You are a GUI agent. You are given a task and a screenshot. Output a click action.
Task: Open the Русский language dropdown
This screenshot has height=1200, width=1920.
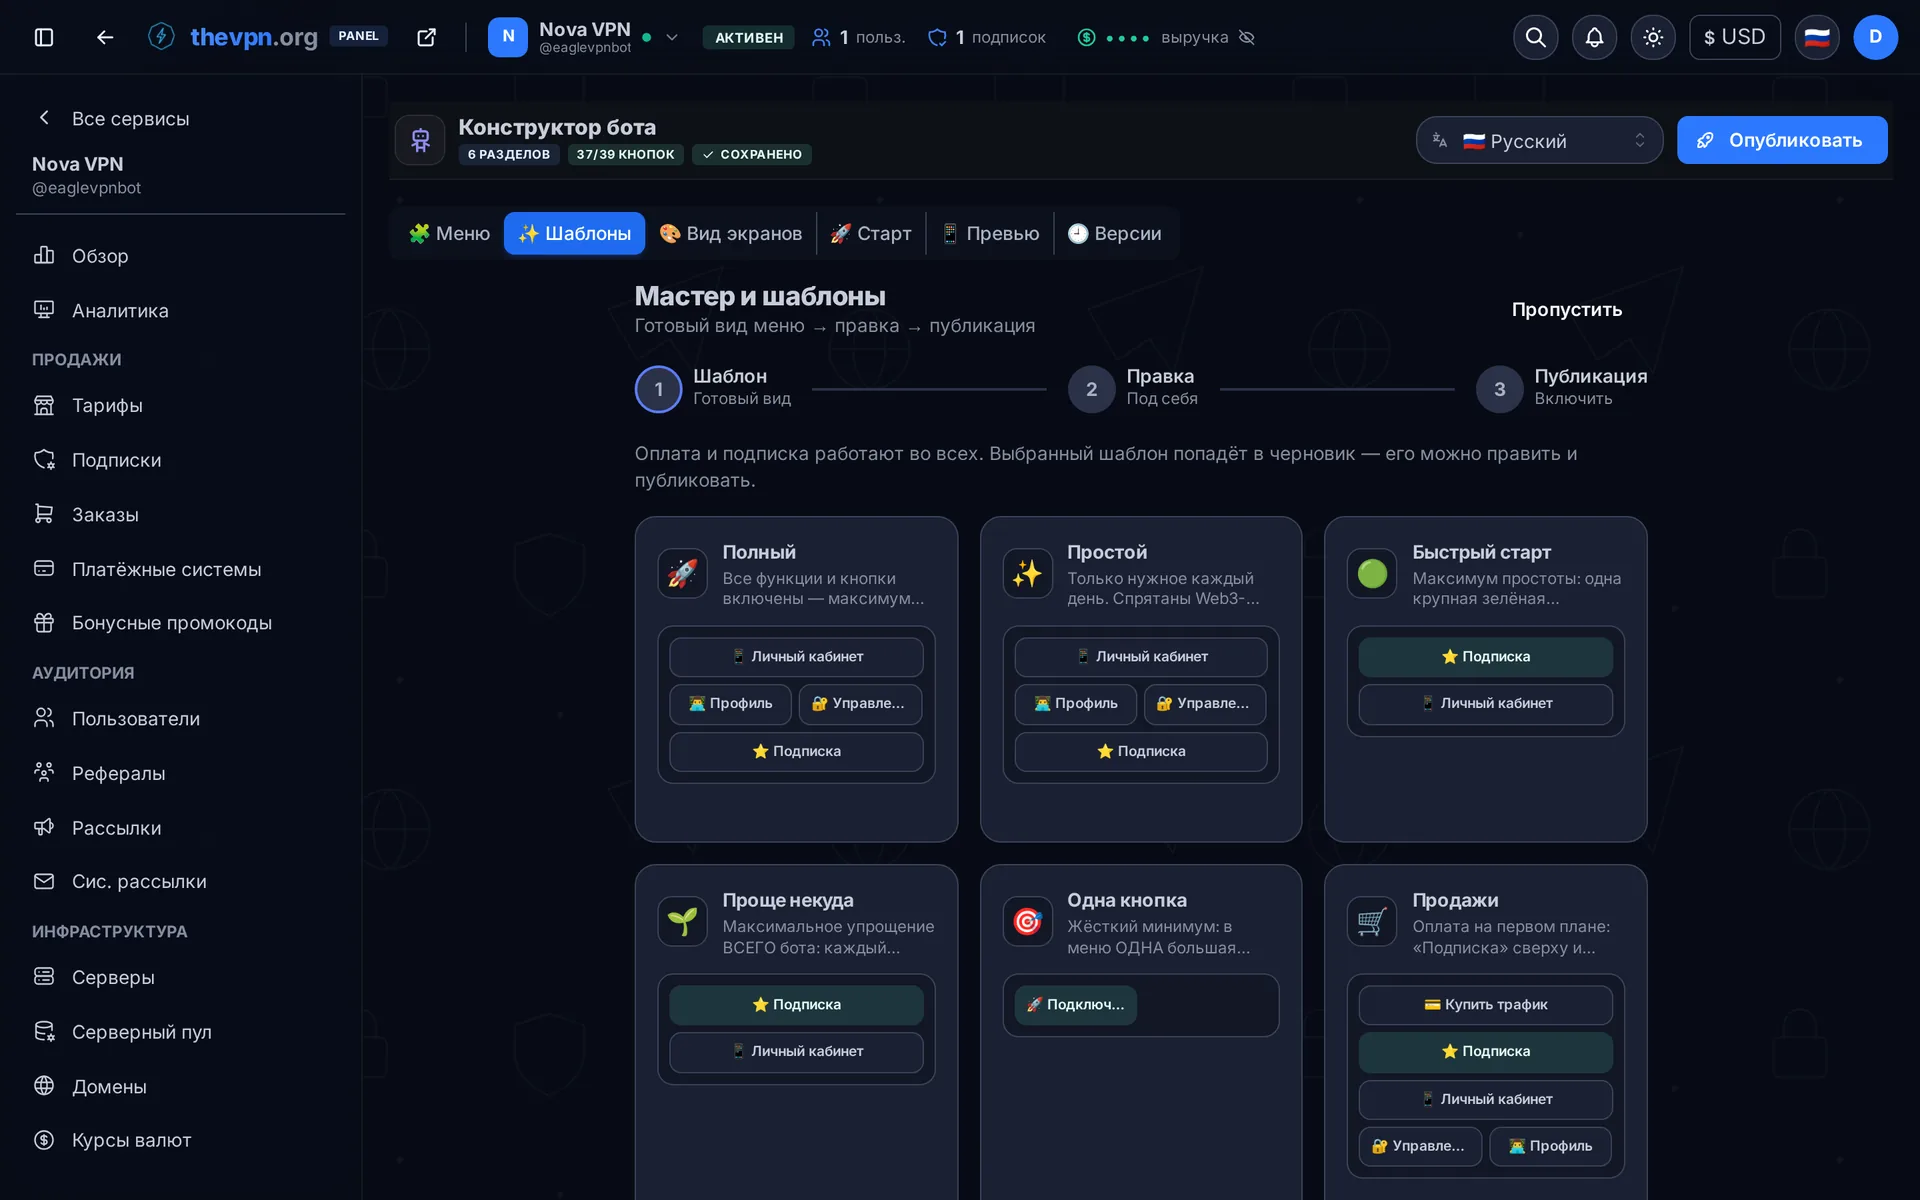1539,140
